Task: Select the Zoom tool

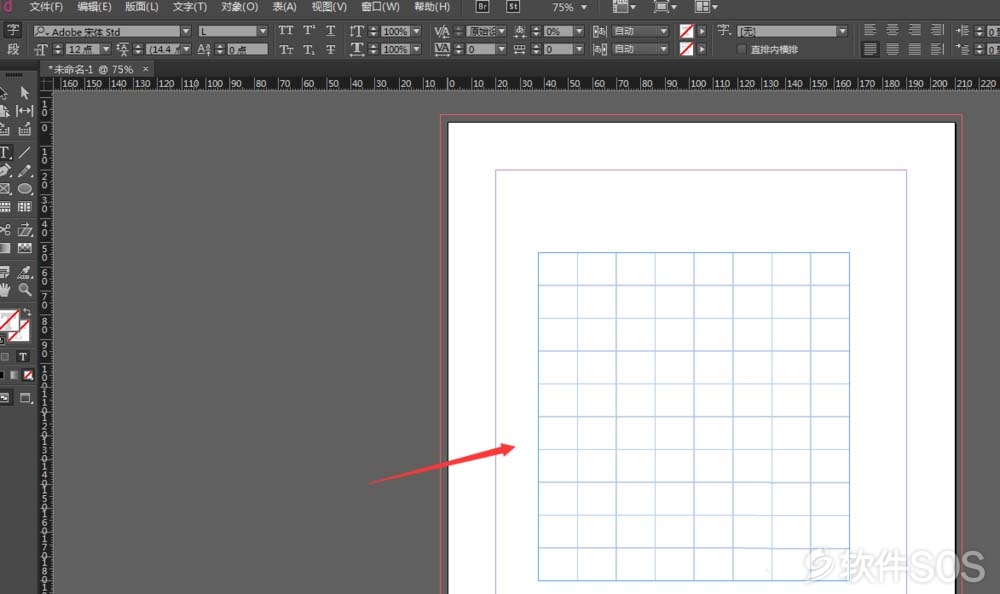Action: tap(24, 290)
